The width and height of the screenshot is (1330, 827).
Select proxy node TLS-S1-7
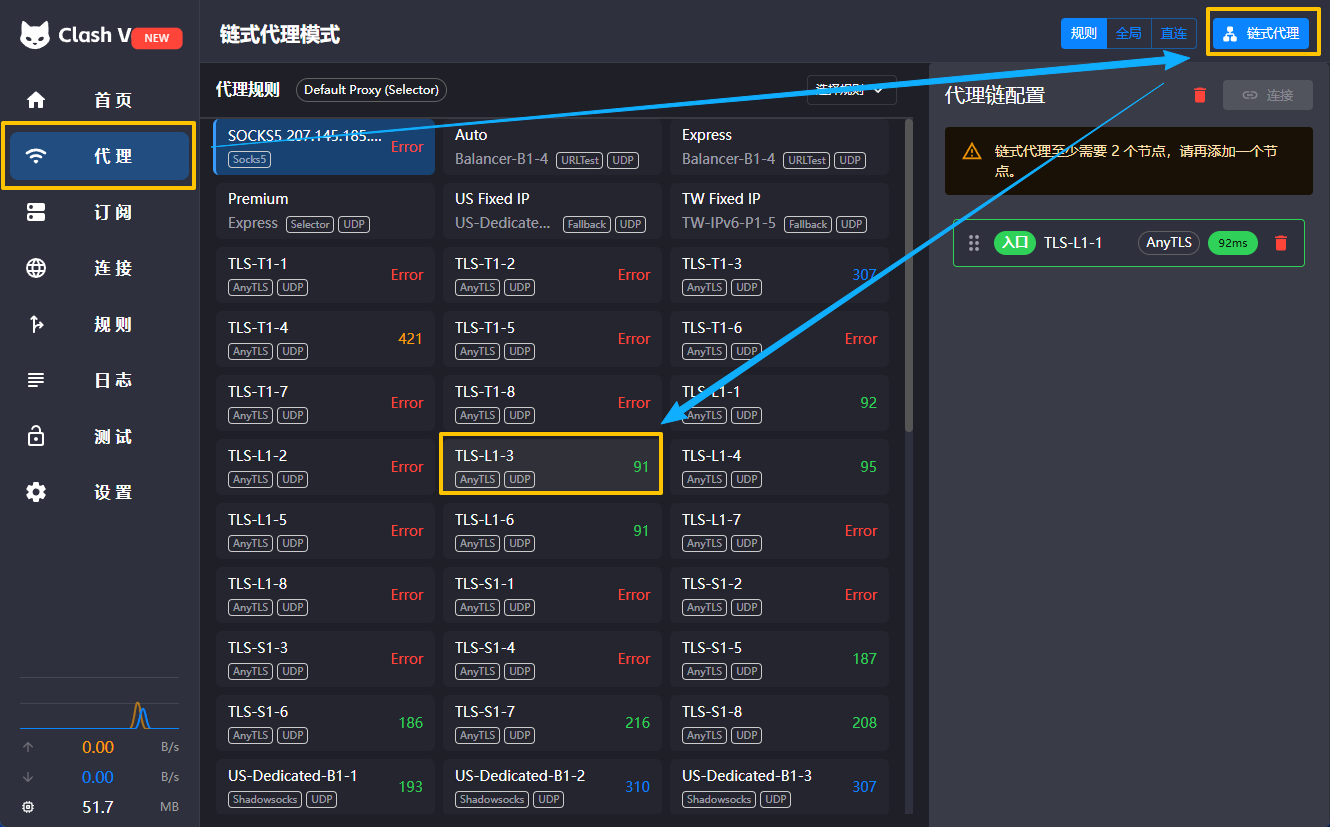[552, 723]
